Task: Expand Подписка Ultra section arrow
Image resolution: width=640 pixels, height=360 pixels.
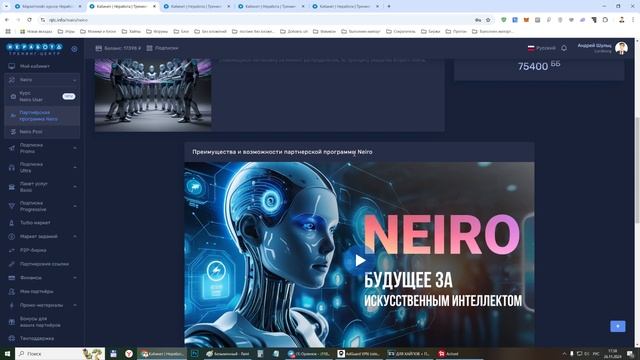Action: point(75,167)
